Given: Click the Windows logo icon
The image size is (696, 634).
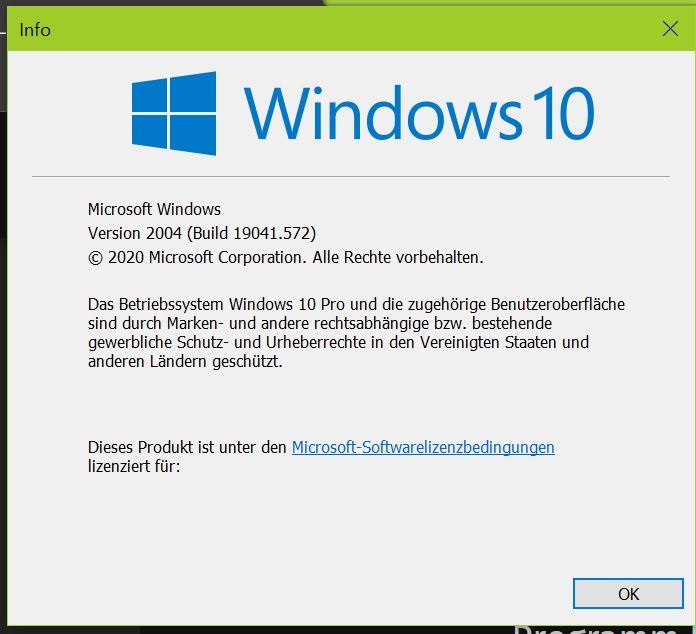Looking at the screenshot, I should click(174, 113).
